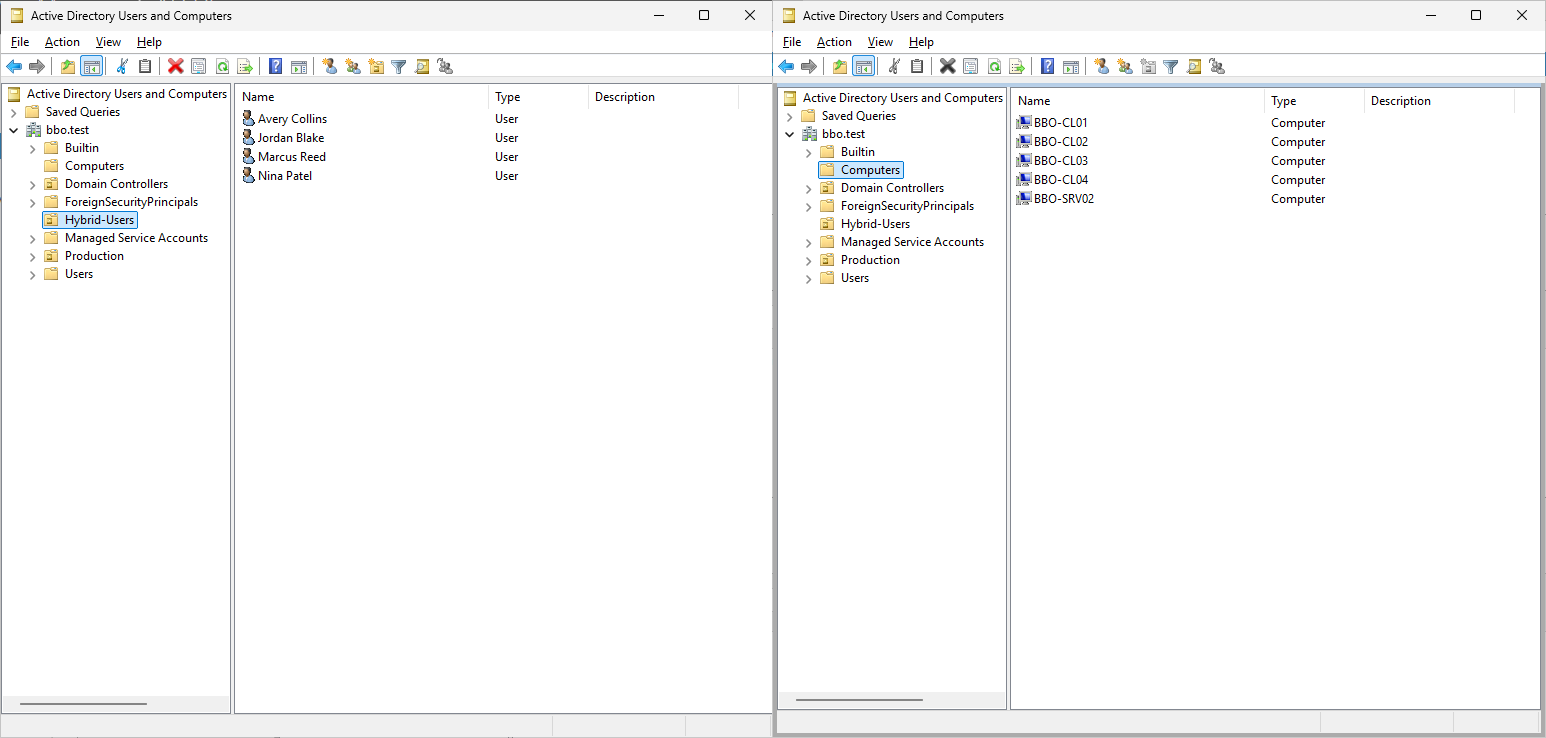Expand Production node in users-list window tree

[33, 256]
